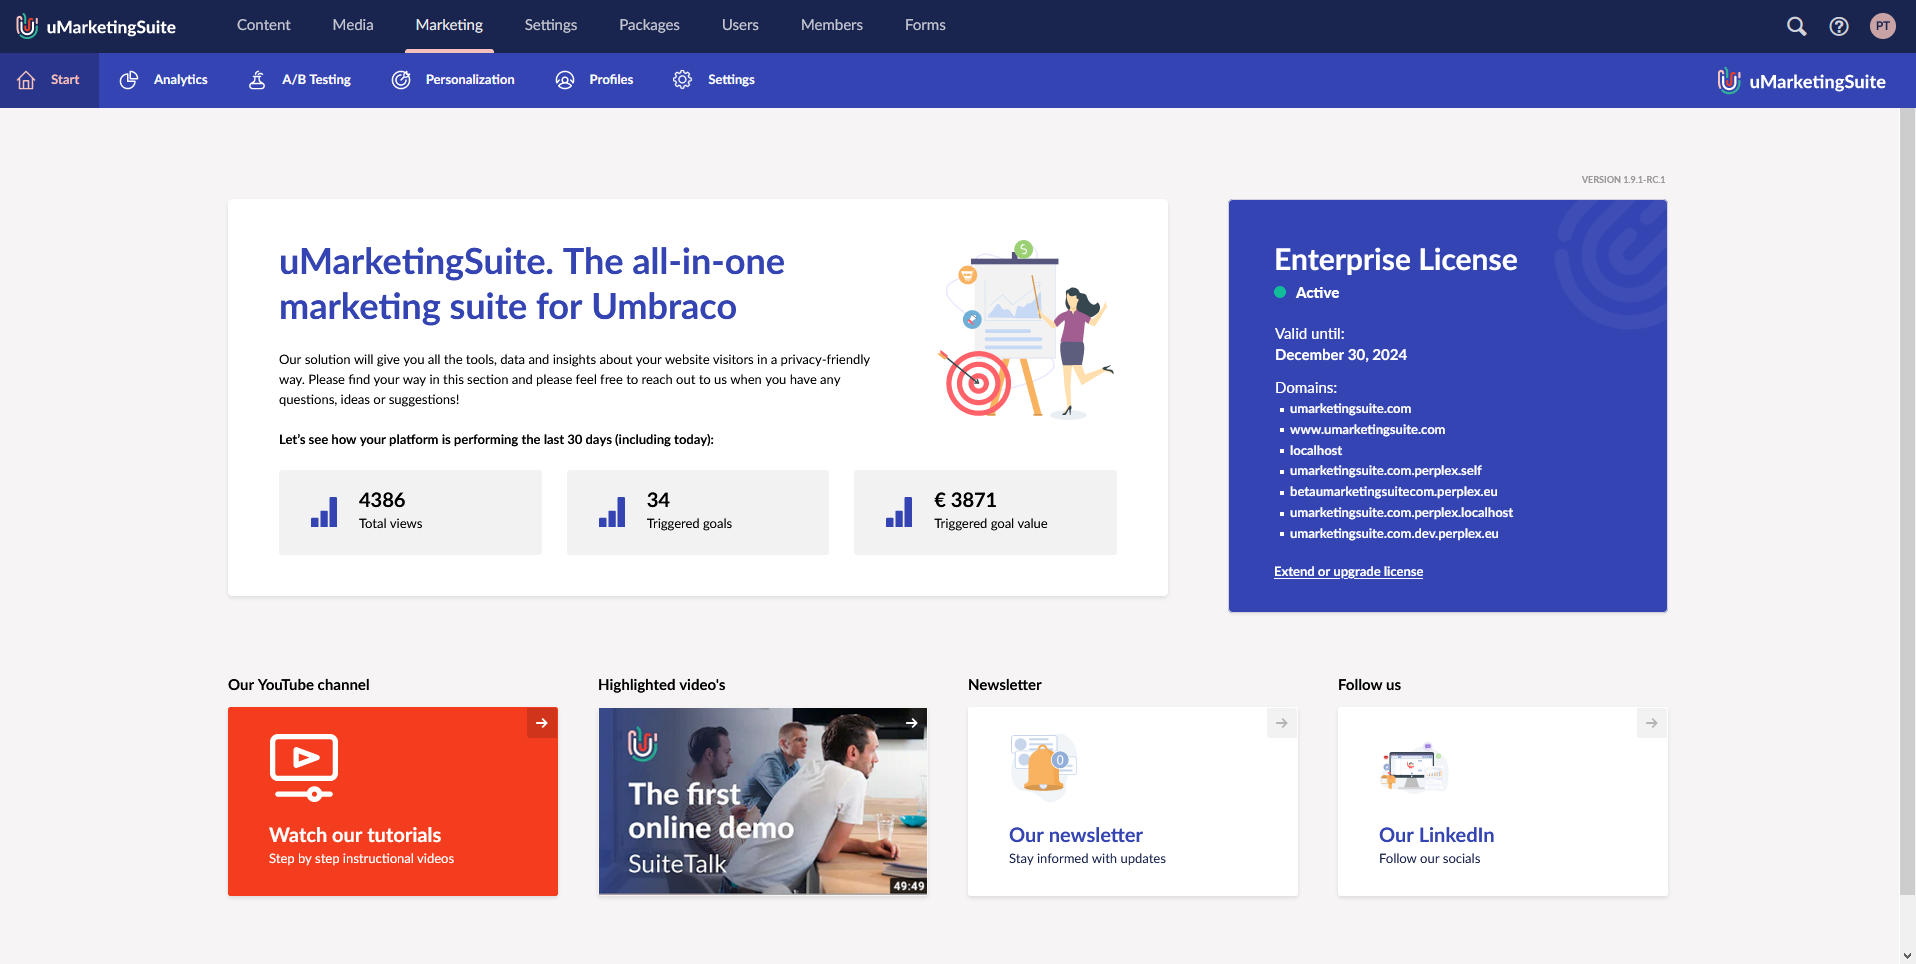Click the Enterprise License heading
Viewport: 1916px width, 964px height.
1396,260
